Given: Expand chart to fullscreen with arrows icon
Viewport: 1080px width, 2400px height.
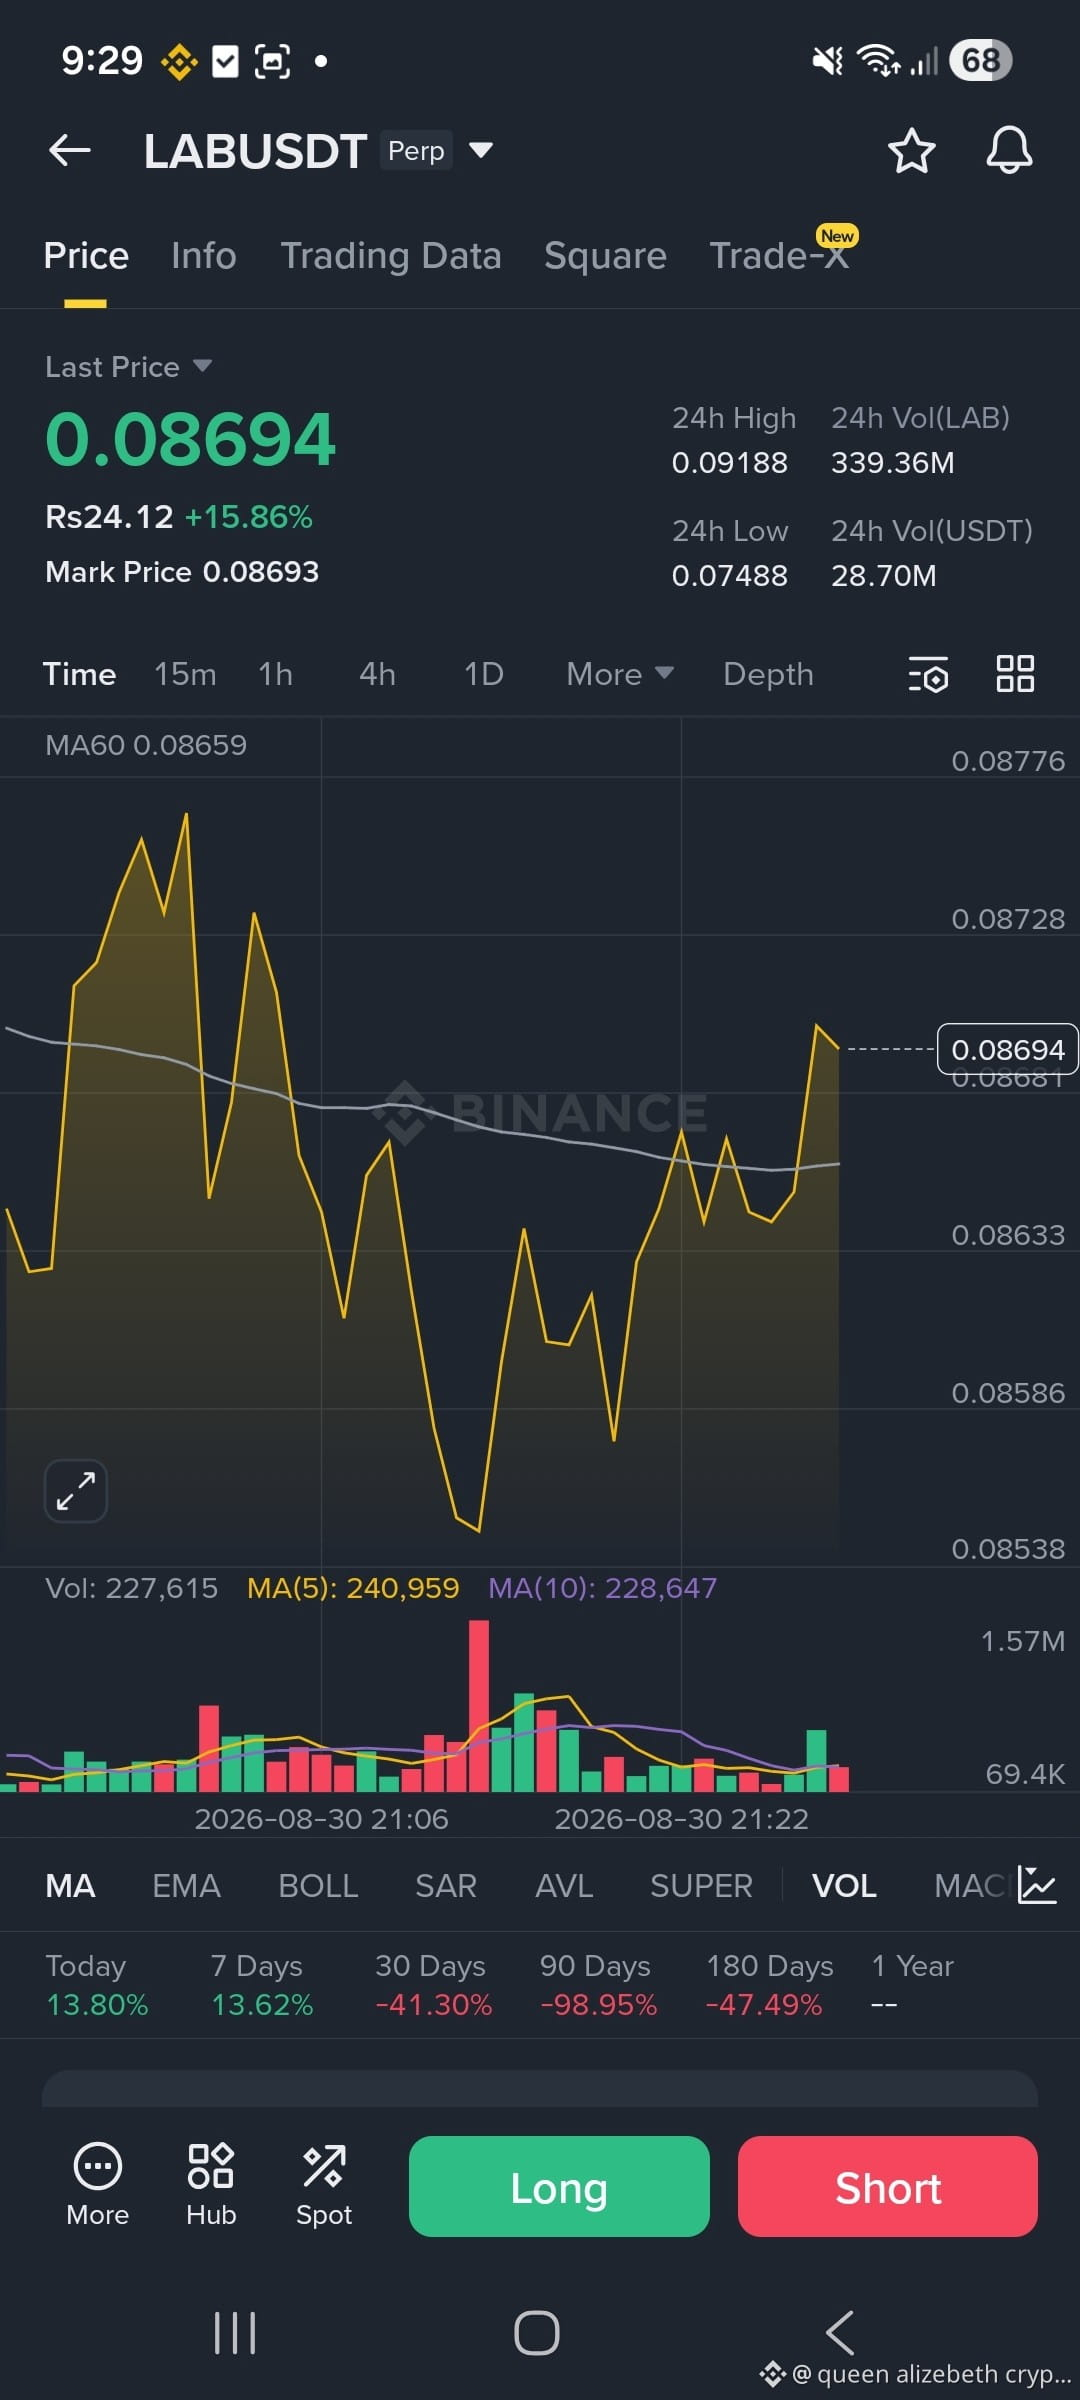Looking at the screenshot, I should 76,1491.
